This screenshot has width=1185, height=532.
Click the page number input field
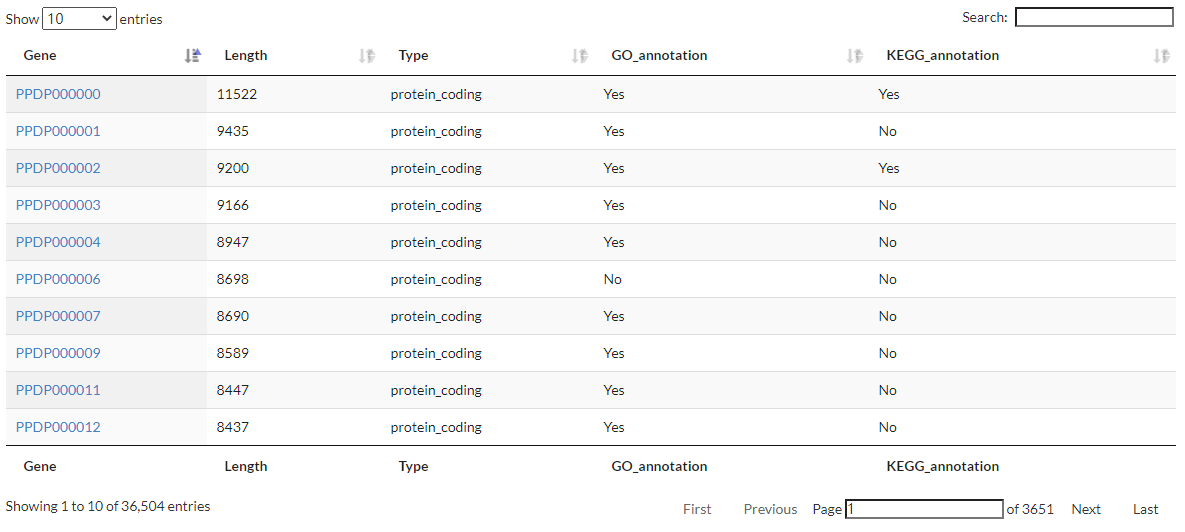pyautogui.click(x=924, y=509)
